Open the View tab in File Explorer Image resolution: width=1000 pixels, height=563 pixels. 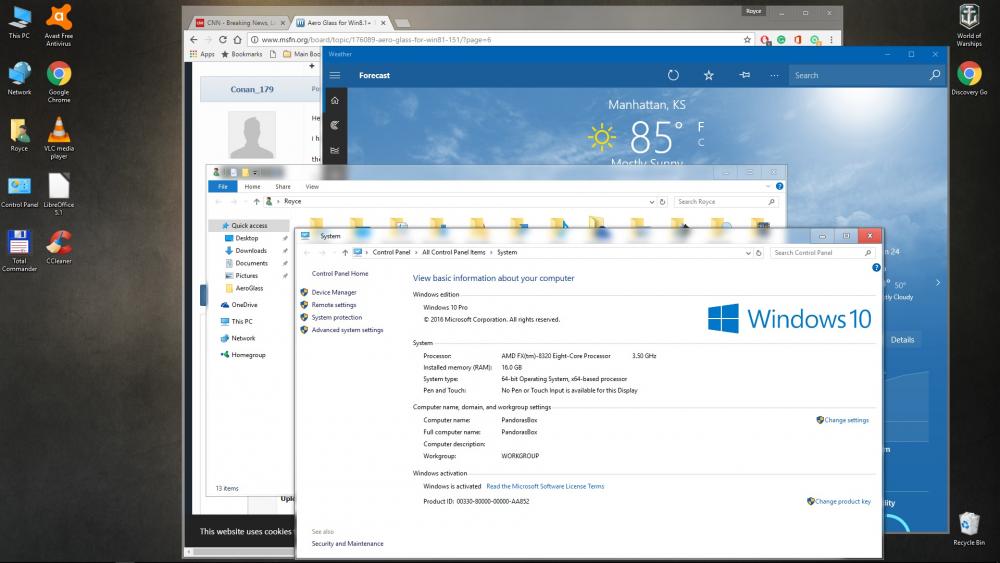coord(312,187)
